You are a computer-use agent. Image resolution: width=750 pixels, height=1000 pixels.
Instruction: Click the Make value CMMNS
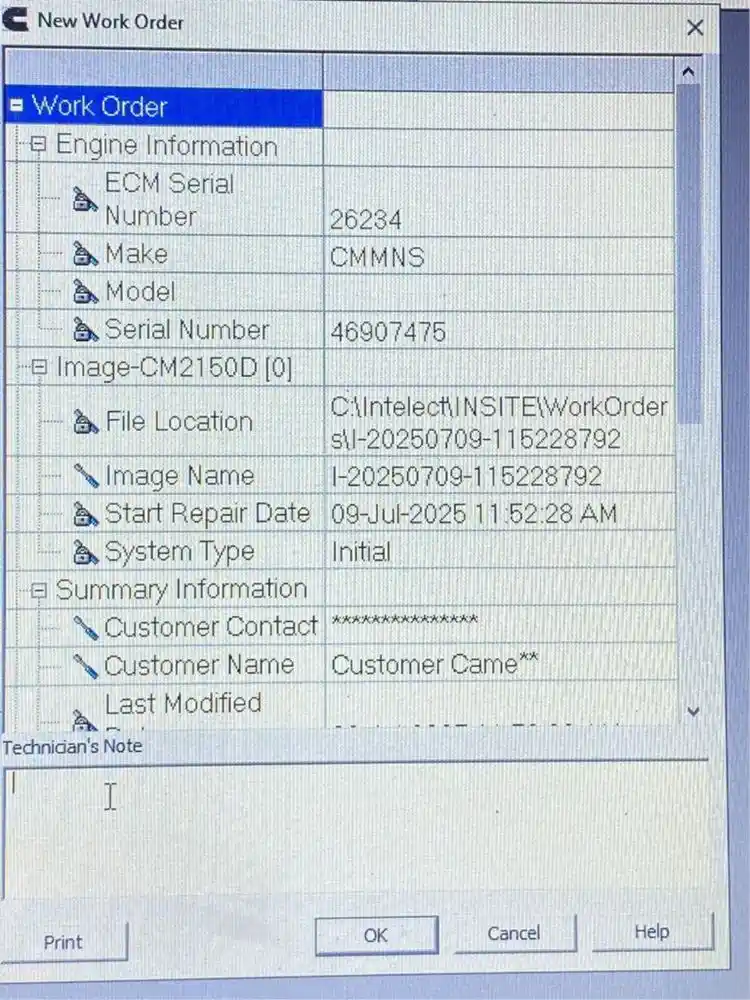point(377,258)
